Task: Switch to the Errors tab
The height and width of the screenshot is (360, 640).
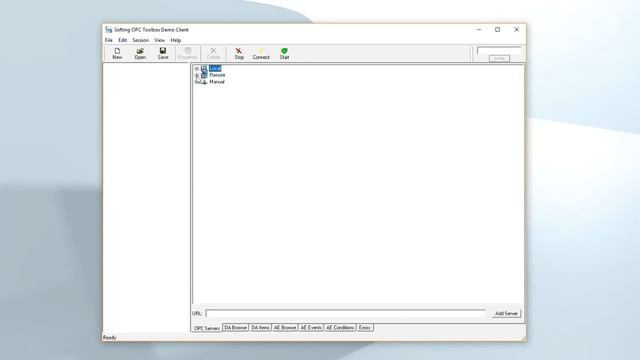Action: 365,327
